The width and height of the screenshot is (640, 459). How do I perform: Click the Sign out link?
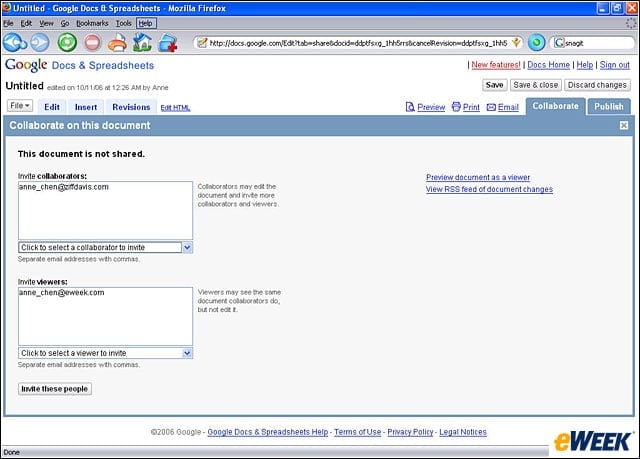click(615, 65)
